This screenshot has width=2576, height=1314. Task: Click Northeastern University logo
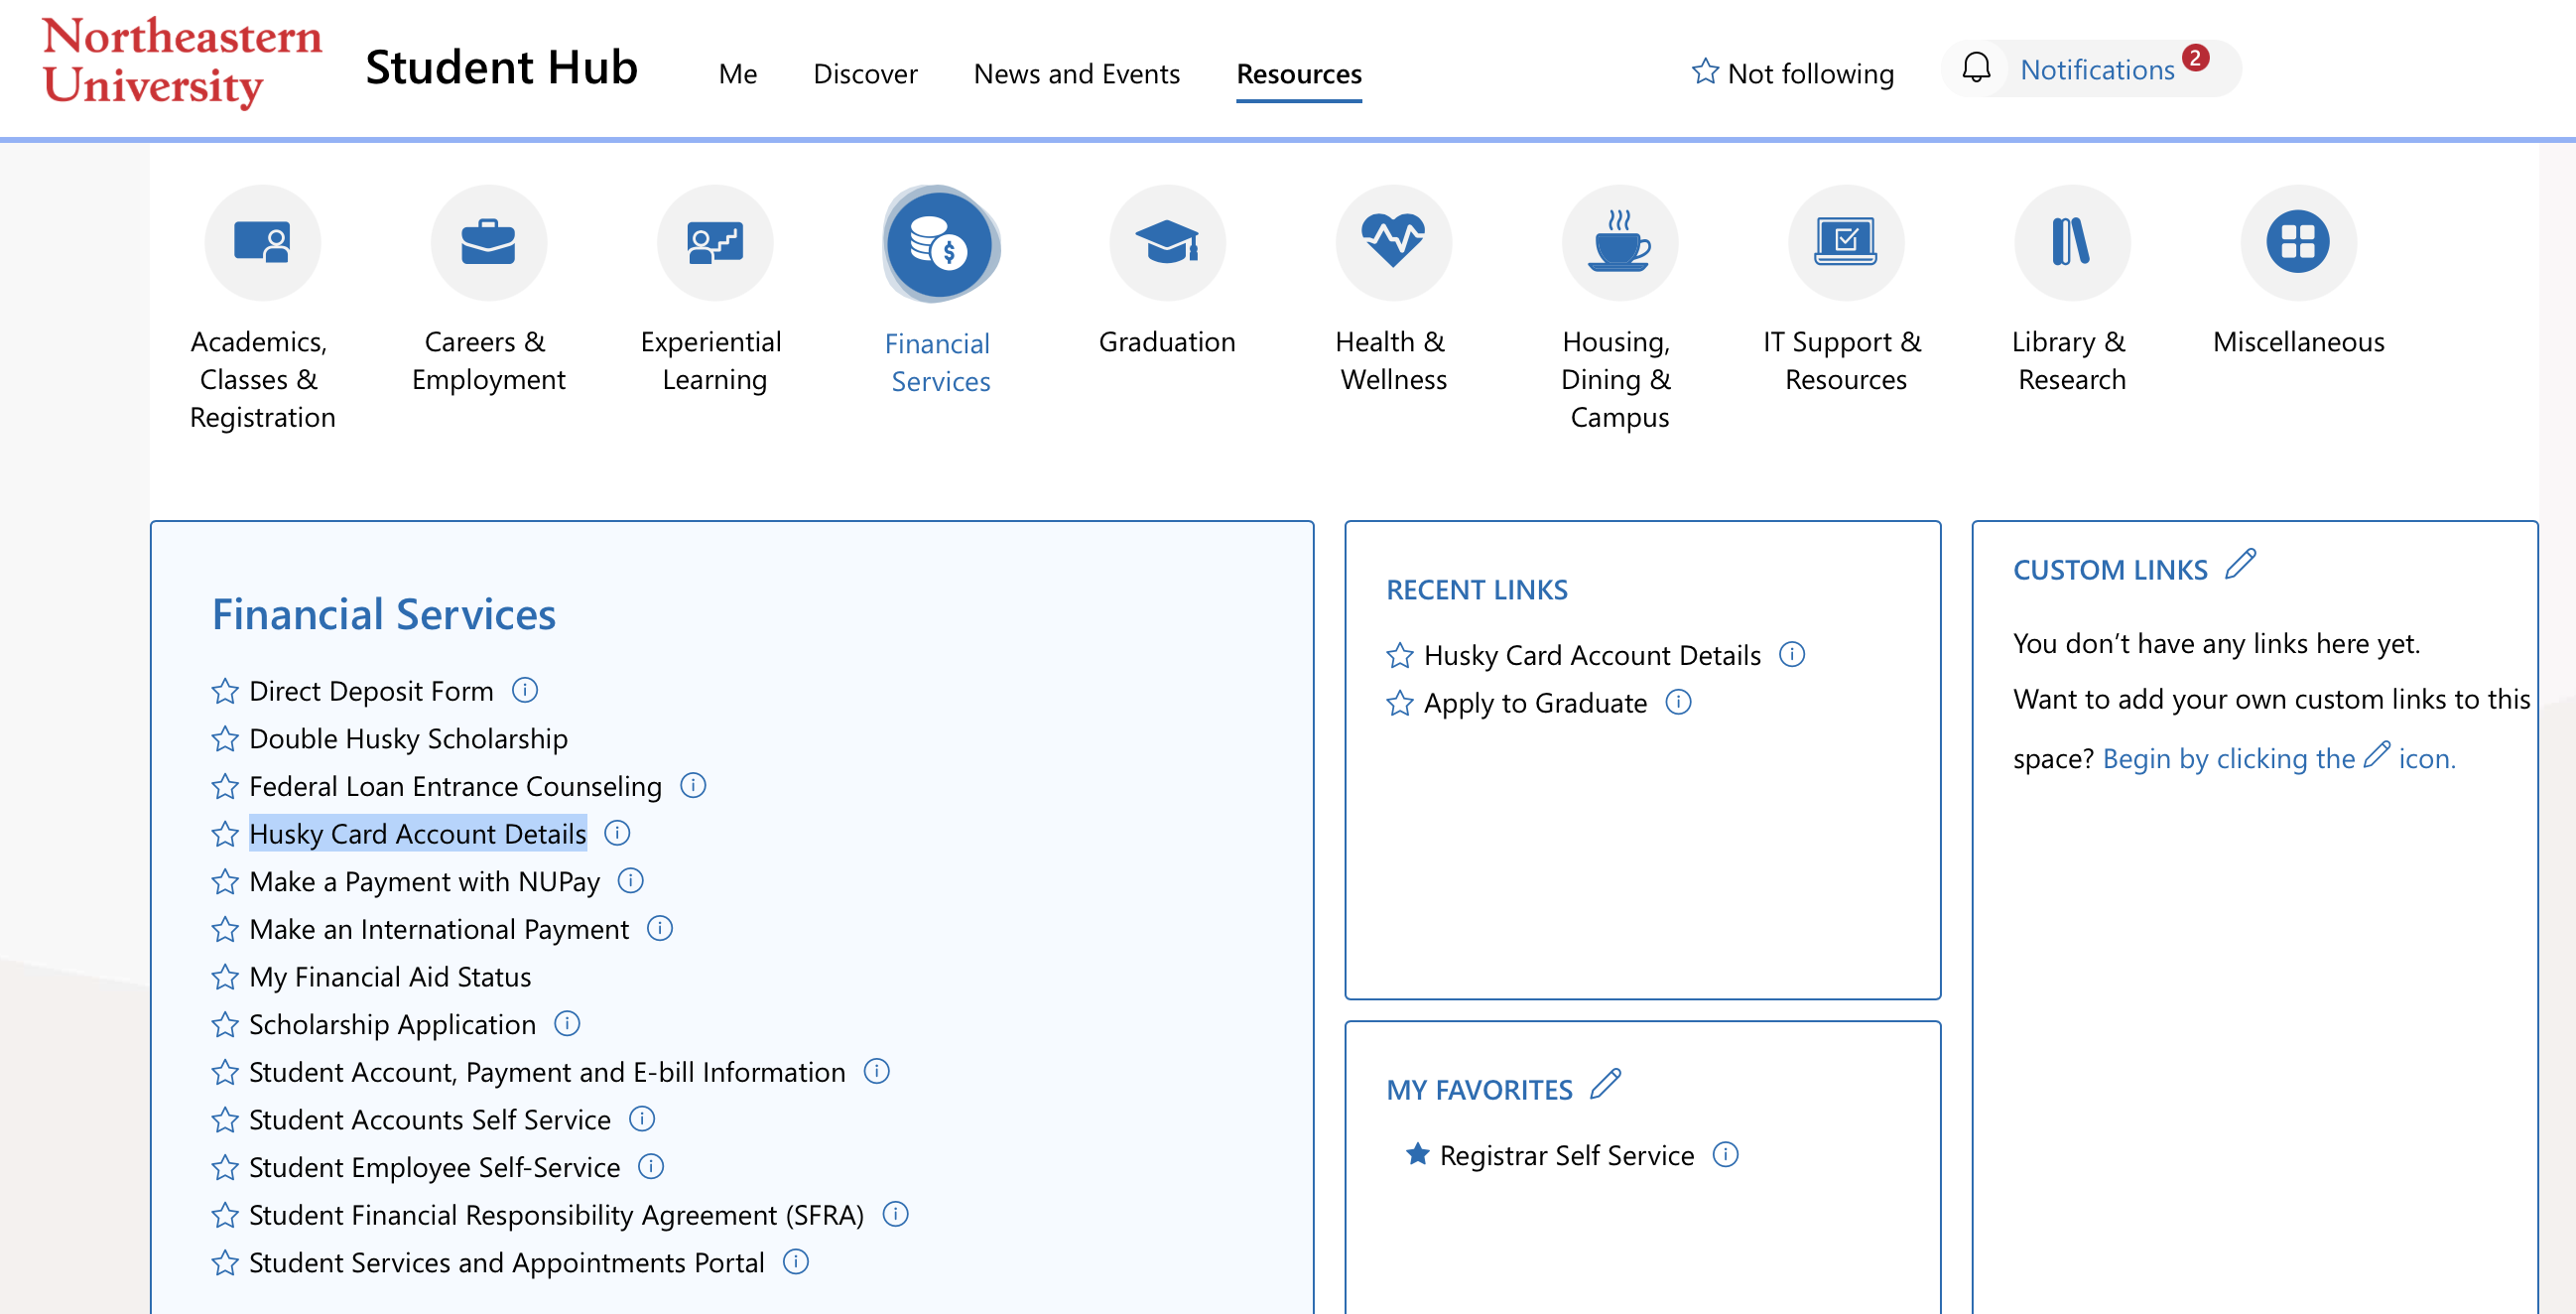182,62
